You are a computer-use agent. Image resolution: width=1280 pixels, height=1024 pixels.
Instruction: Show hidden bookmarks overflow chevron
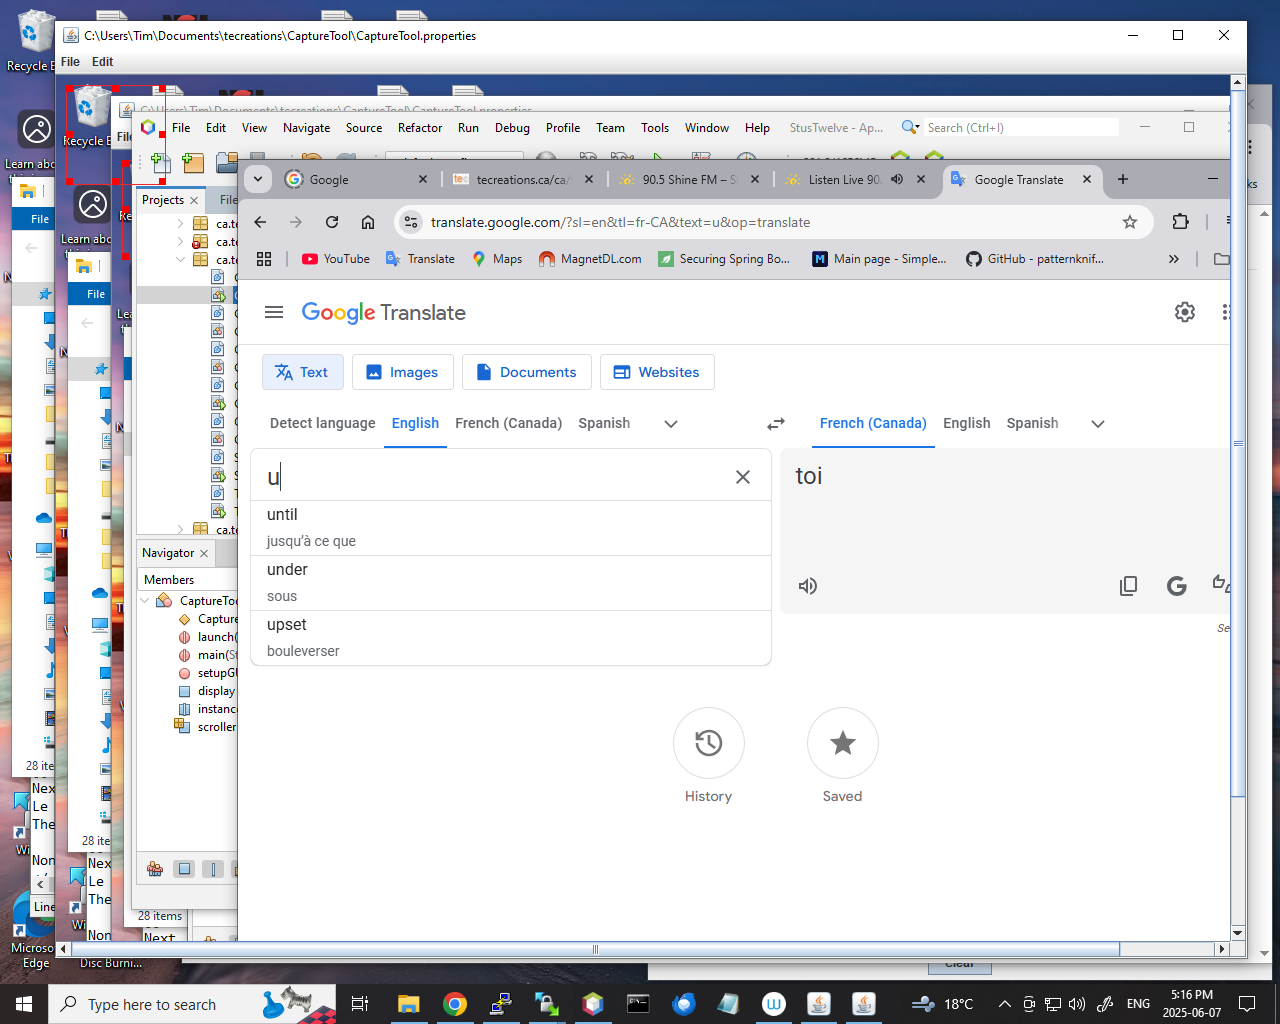click(1174, 259)
